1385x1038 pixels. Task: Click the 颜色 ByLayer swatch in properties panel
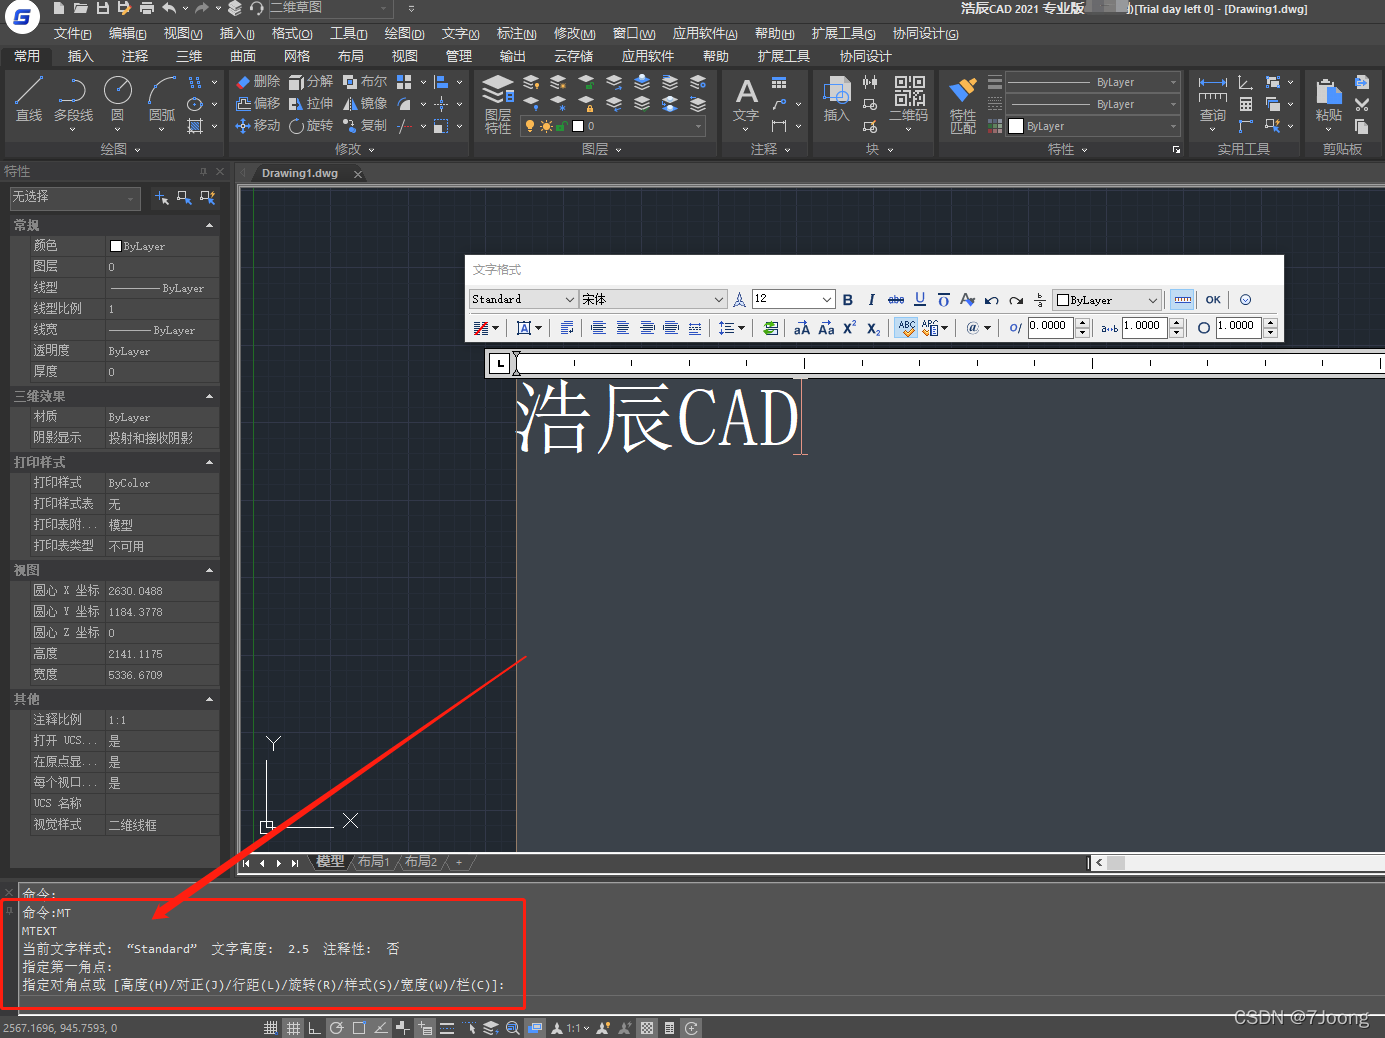116,246
